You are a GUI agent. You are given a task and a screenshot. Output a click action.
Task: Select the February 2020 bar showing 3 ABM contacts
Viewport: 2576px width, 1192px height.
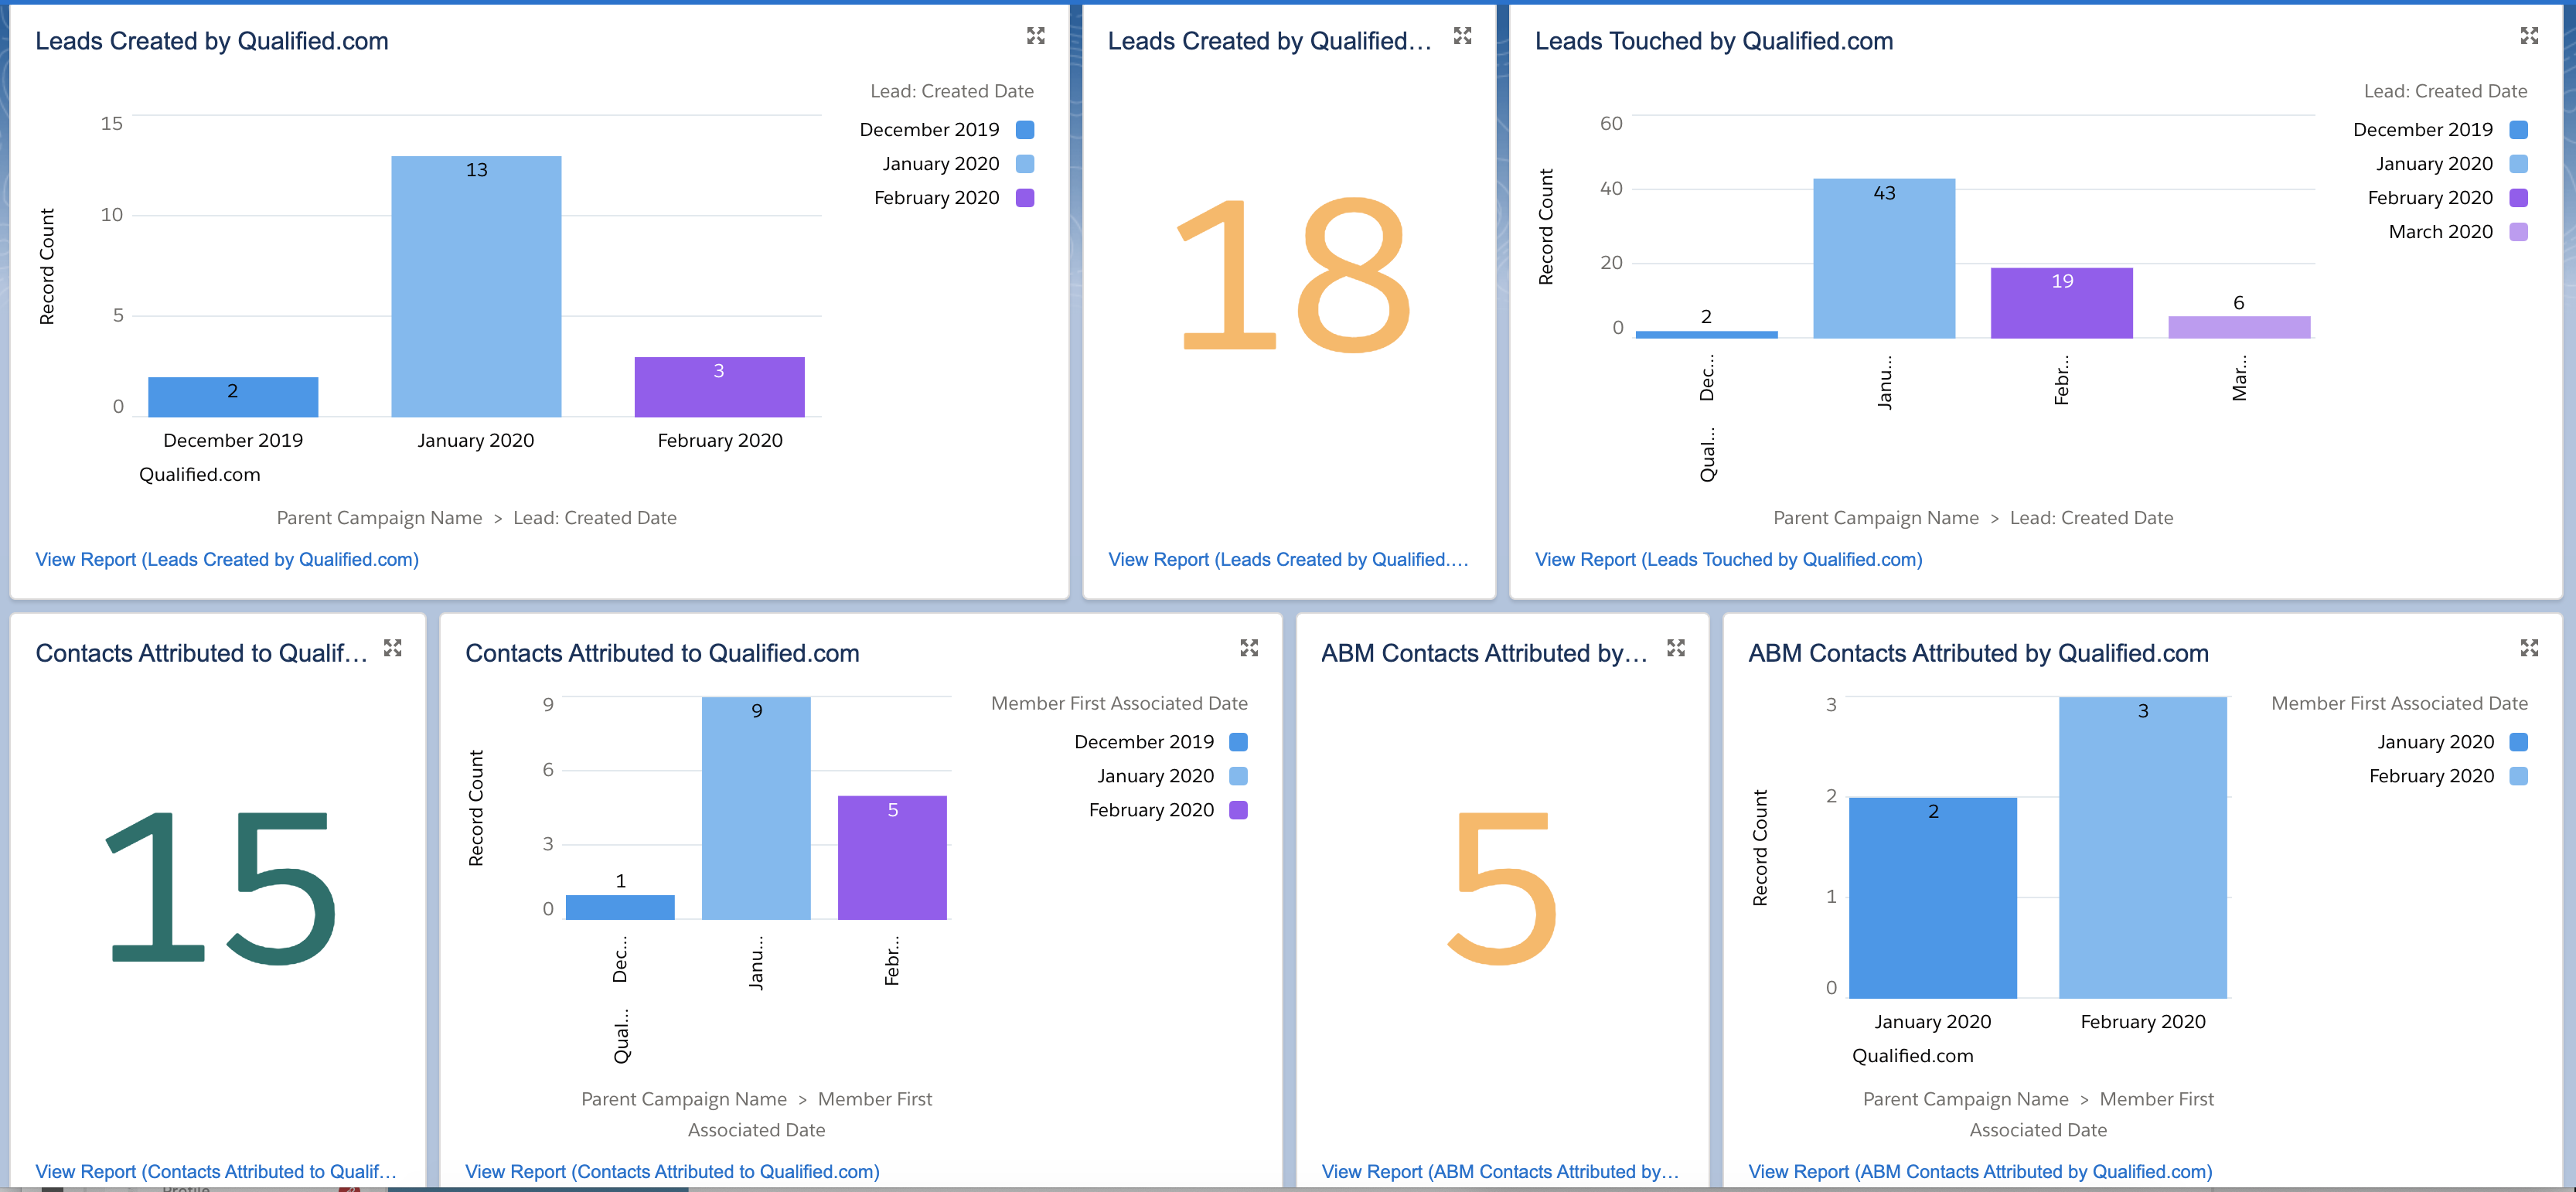pos(2143,847)
